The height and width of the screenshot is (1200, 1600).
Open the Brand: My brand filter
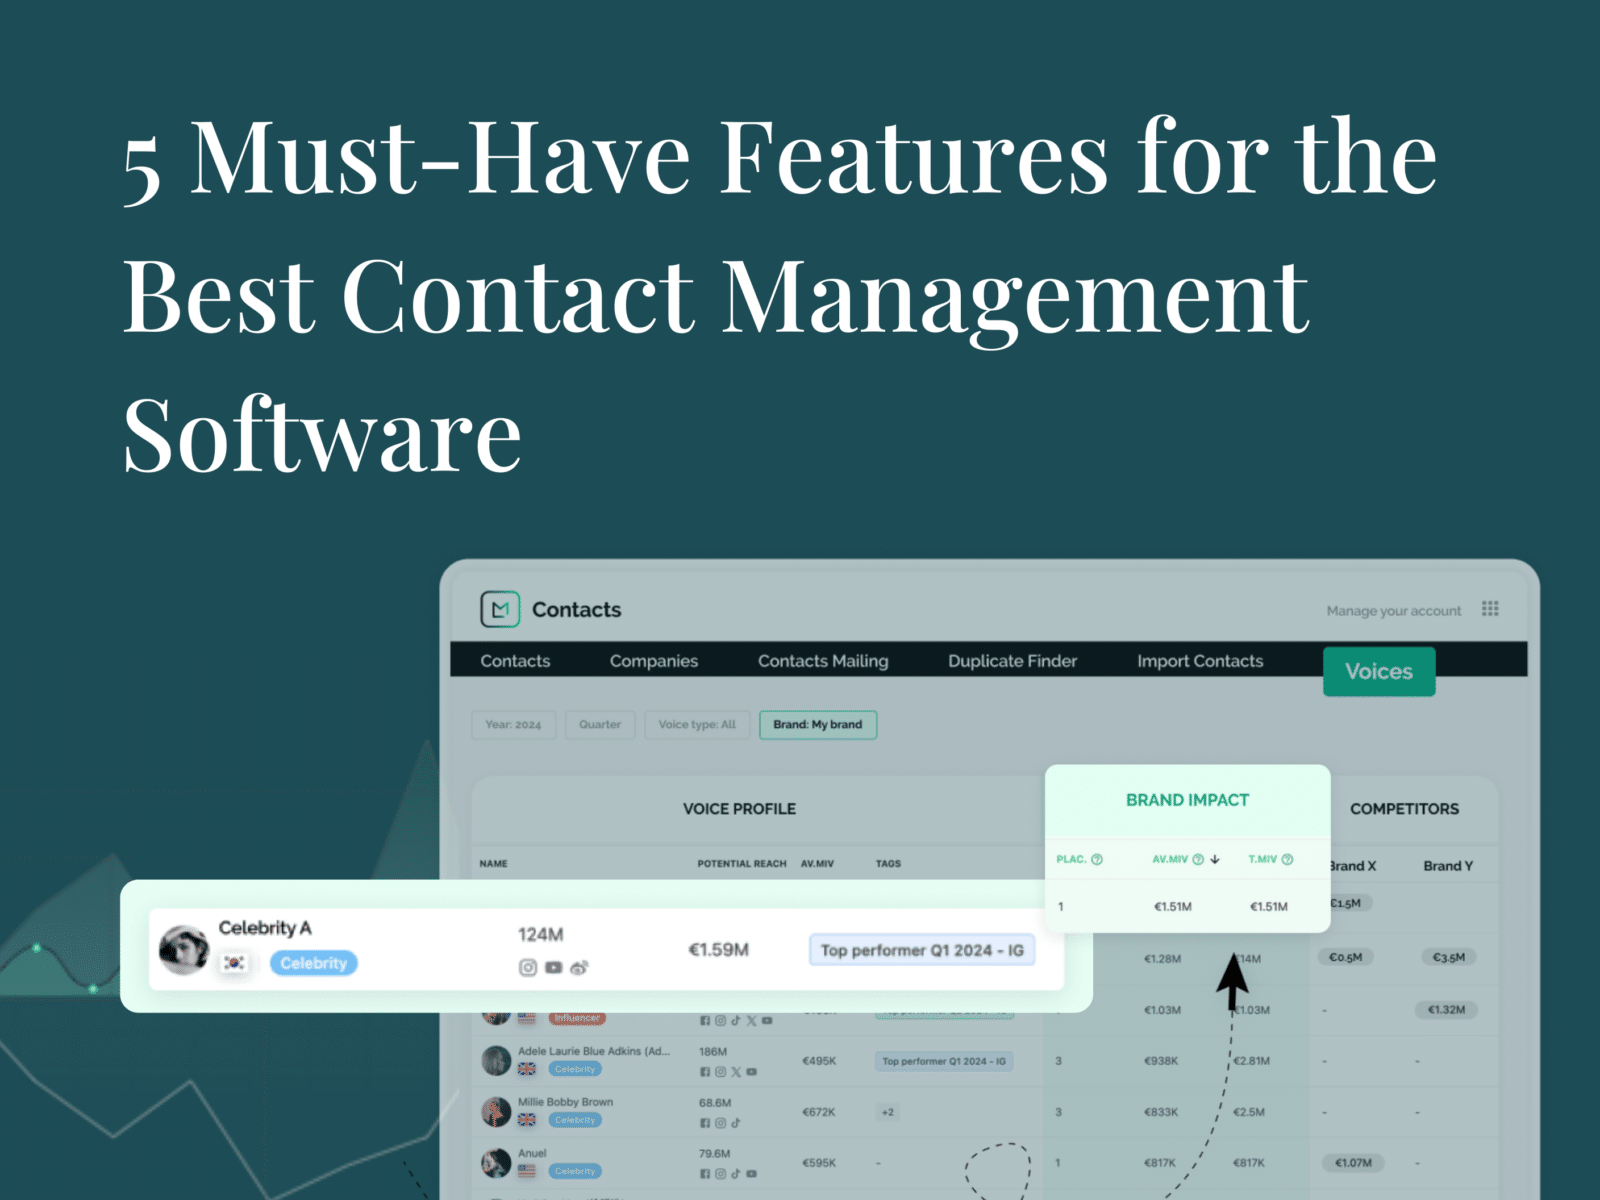click(x=818, y=724)
